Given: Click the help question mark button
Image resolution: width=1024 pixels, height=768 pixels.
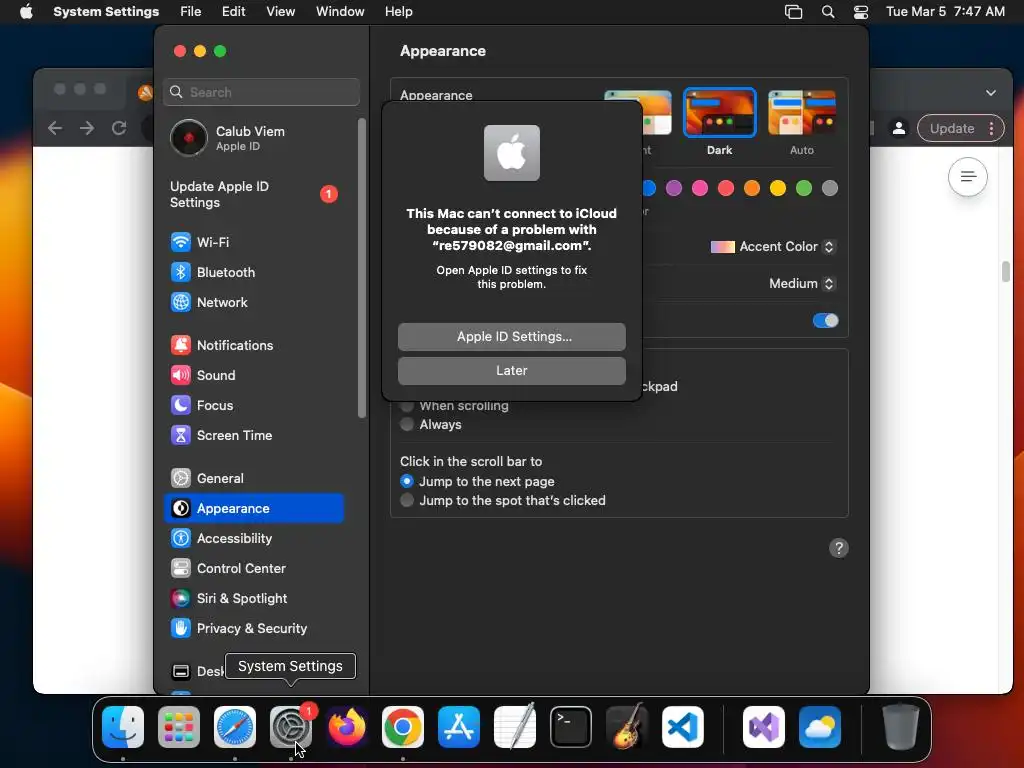Looking at the screenshot, I should coord(839,548).
